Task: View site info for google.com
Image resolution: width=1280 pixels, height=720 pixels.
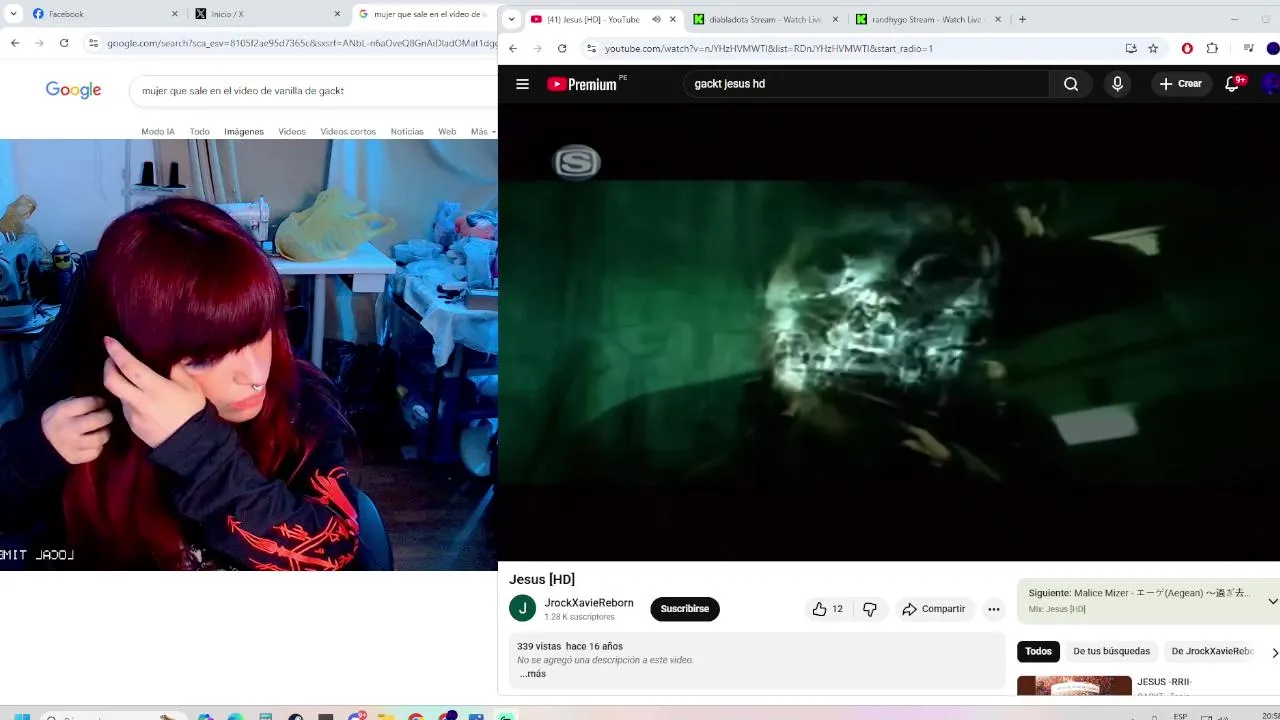Action: (x=93, y=43)
